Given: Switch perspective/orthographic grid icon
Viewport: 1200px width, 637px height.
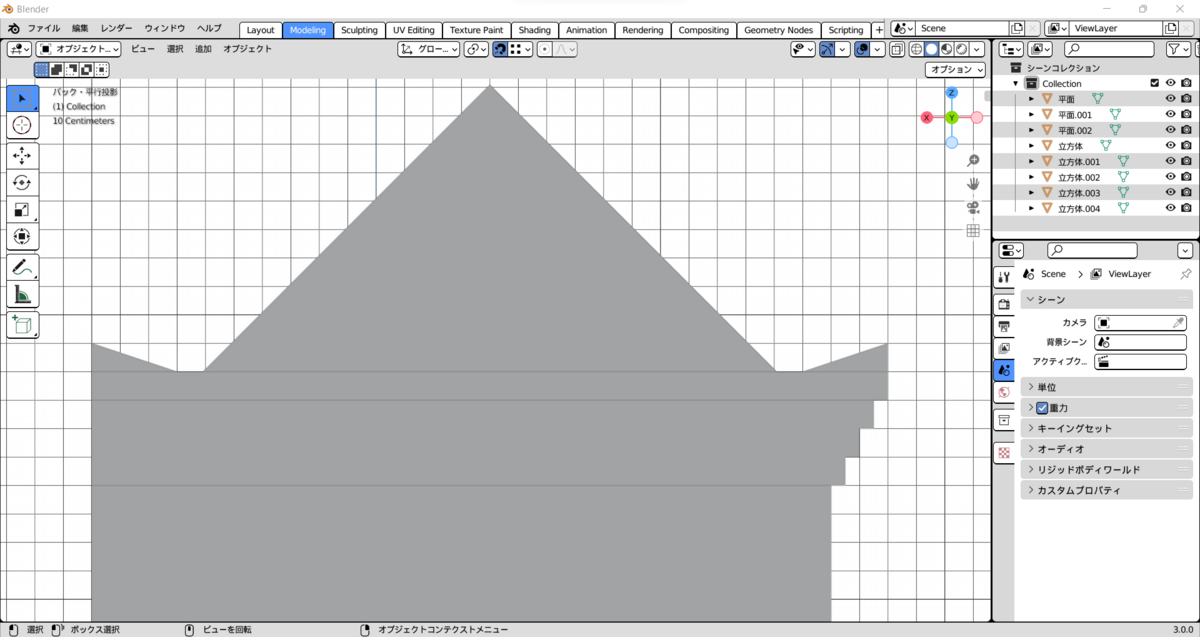Looking at the screenshot, I should click(x=972, y=231).
